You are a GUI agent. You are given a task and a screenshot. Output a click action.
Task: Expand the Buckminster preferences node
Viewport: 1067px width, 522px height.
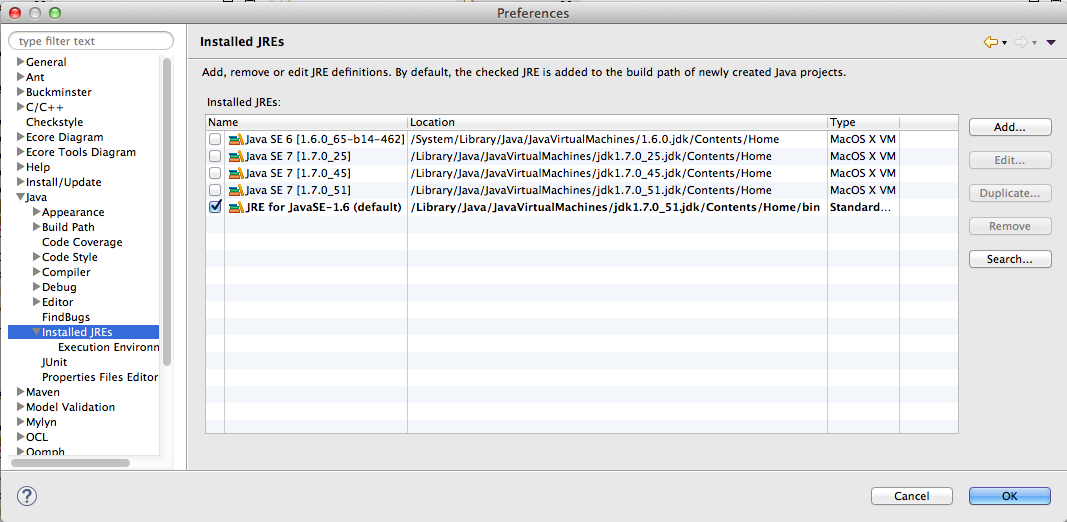pos(20,92)
